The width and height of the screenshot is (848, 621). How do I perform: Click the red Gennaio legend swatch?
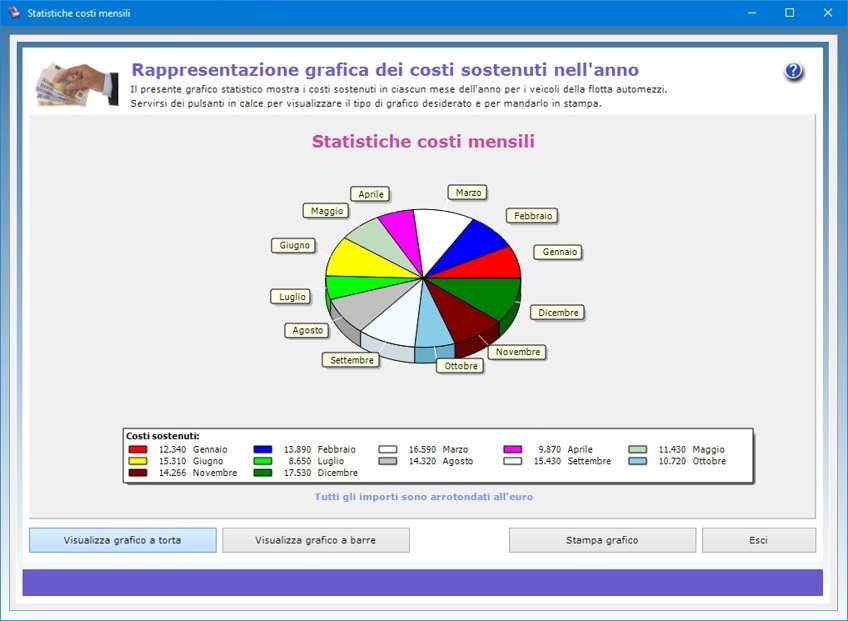[138, 450]
